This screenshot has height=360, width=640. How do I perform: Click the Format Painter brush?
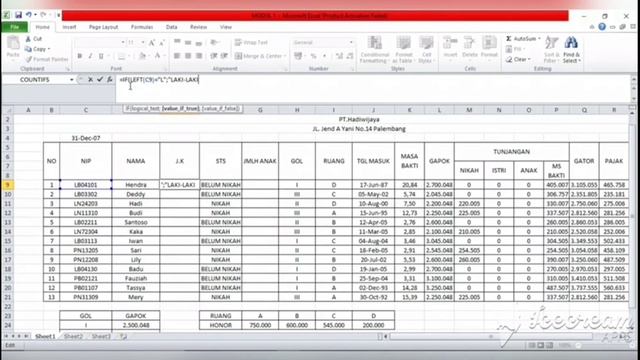pyautogui.click(x=46, y=59)
